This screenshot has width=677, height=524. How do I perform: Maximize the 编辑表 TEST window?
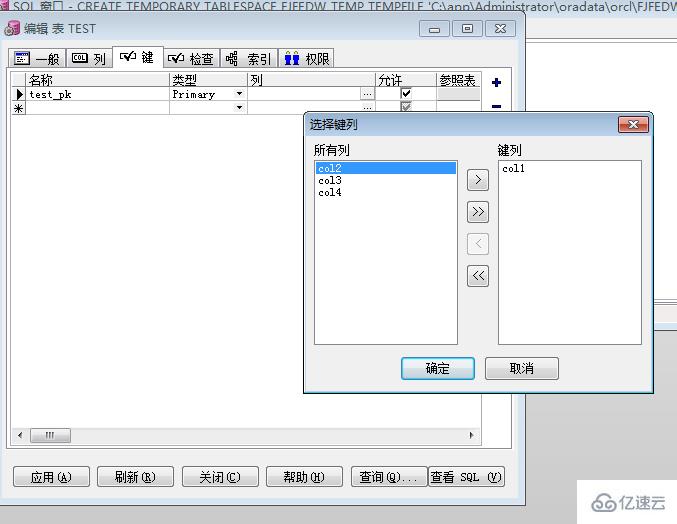pos(467,29)
